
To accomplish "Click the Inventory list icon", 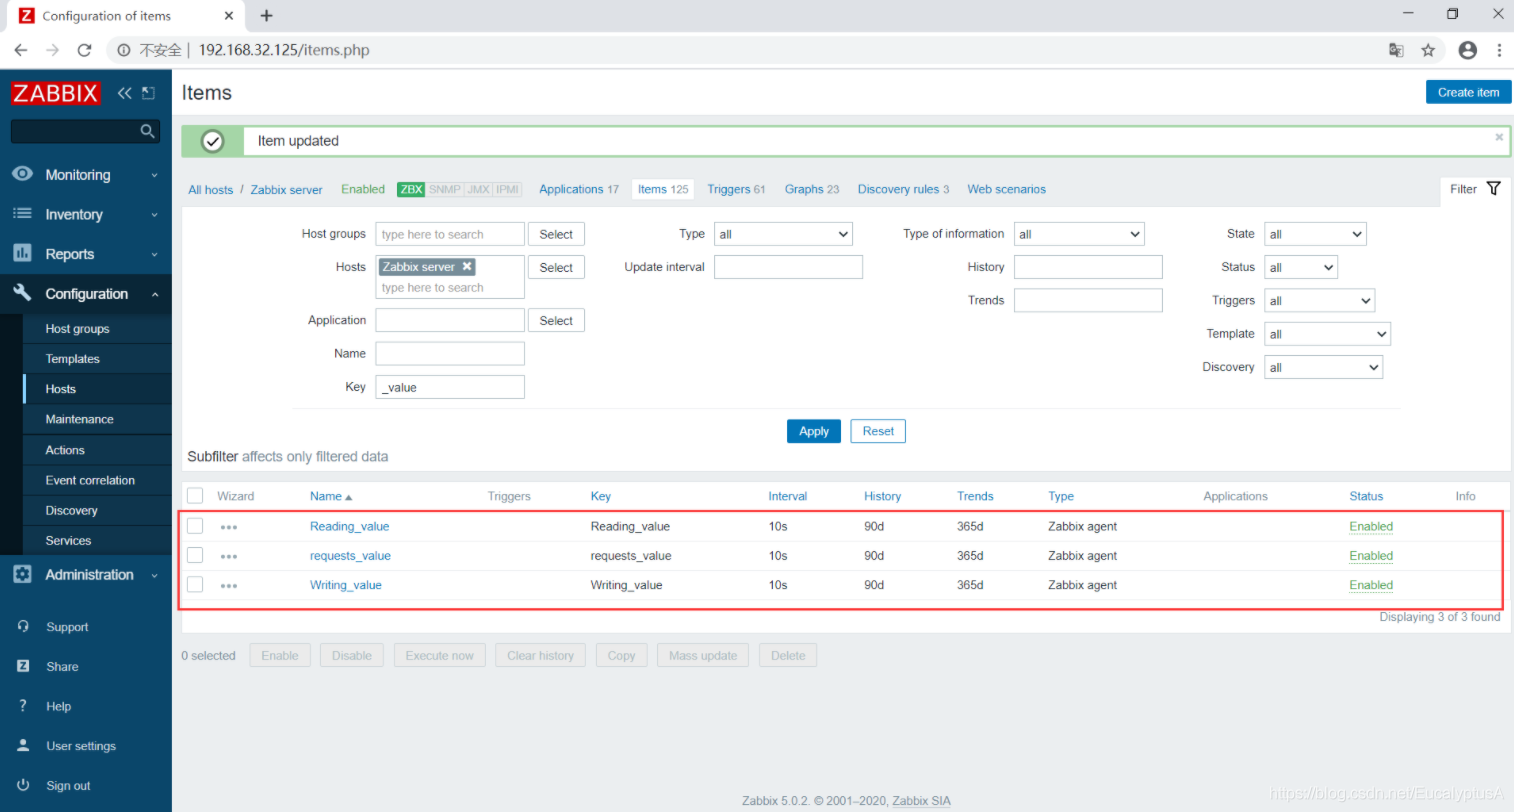I will pos(22,214).
